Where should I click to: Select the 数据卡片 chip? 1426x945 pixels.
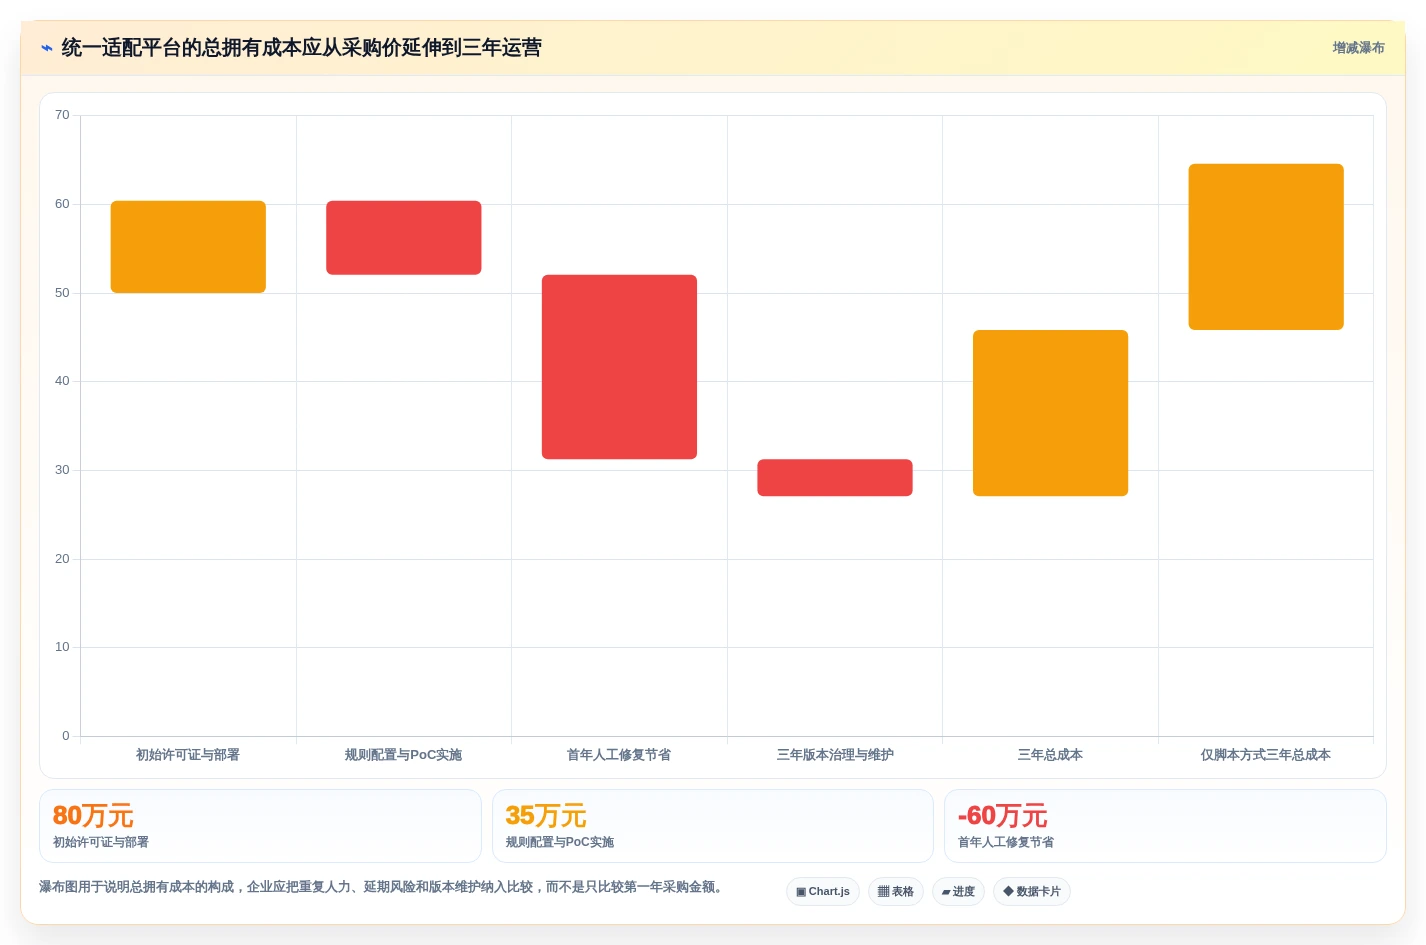point(1032,891)
